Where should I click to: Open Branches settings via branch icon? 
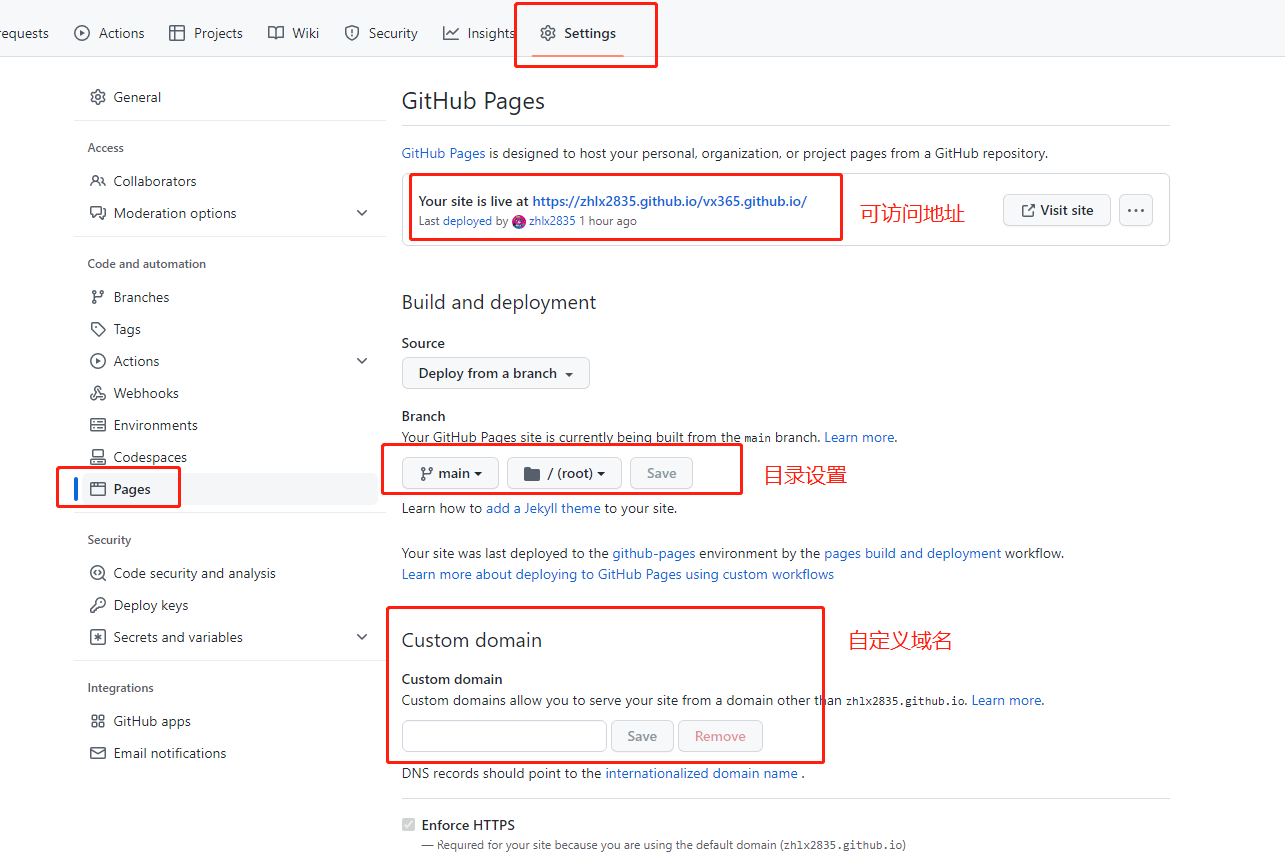coord(97,296)
